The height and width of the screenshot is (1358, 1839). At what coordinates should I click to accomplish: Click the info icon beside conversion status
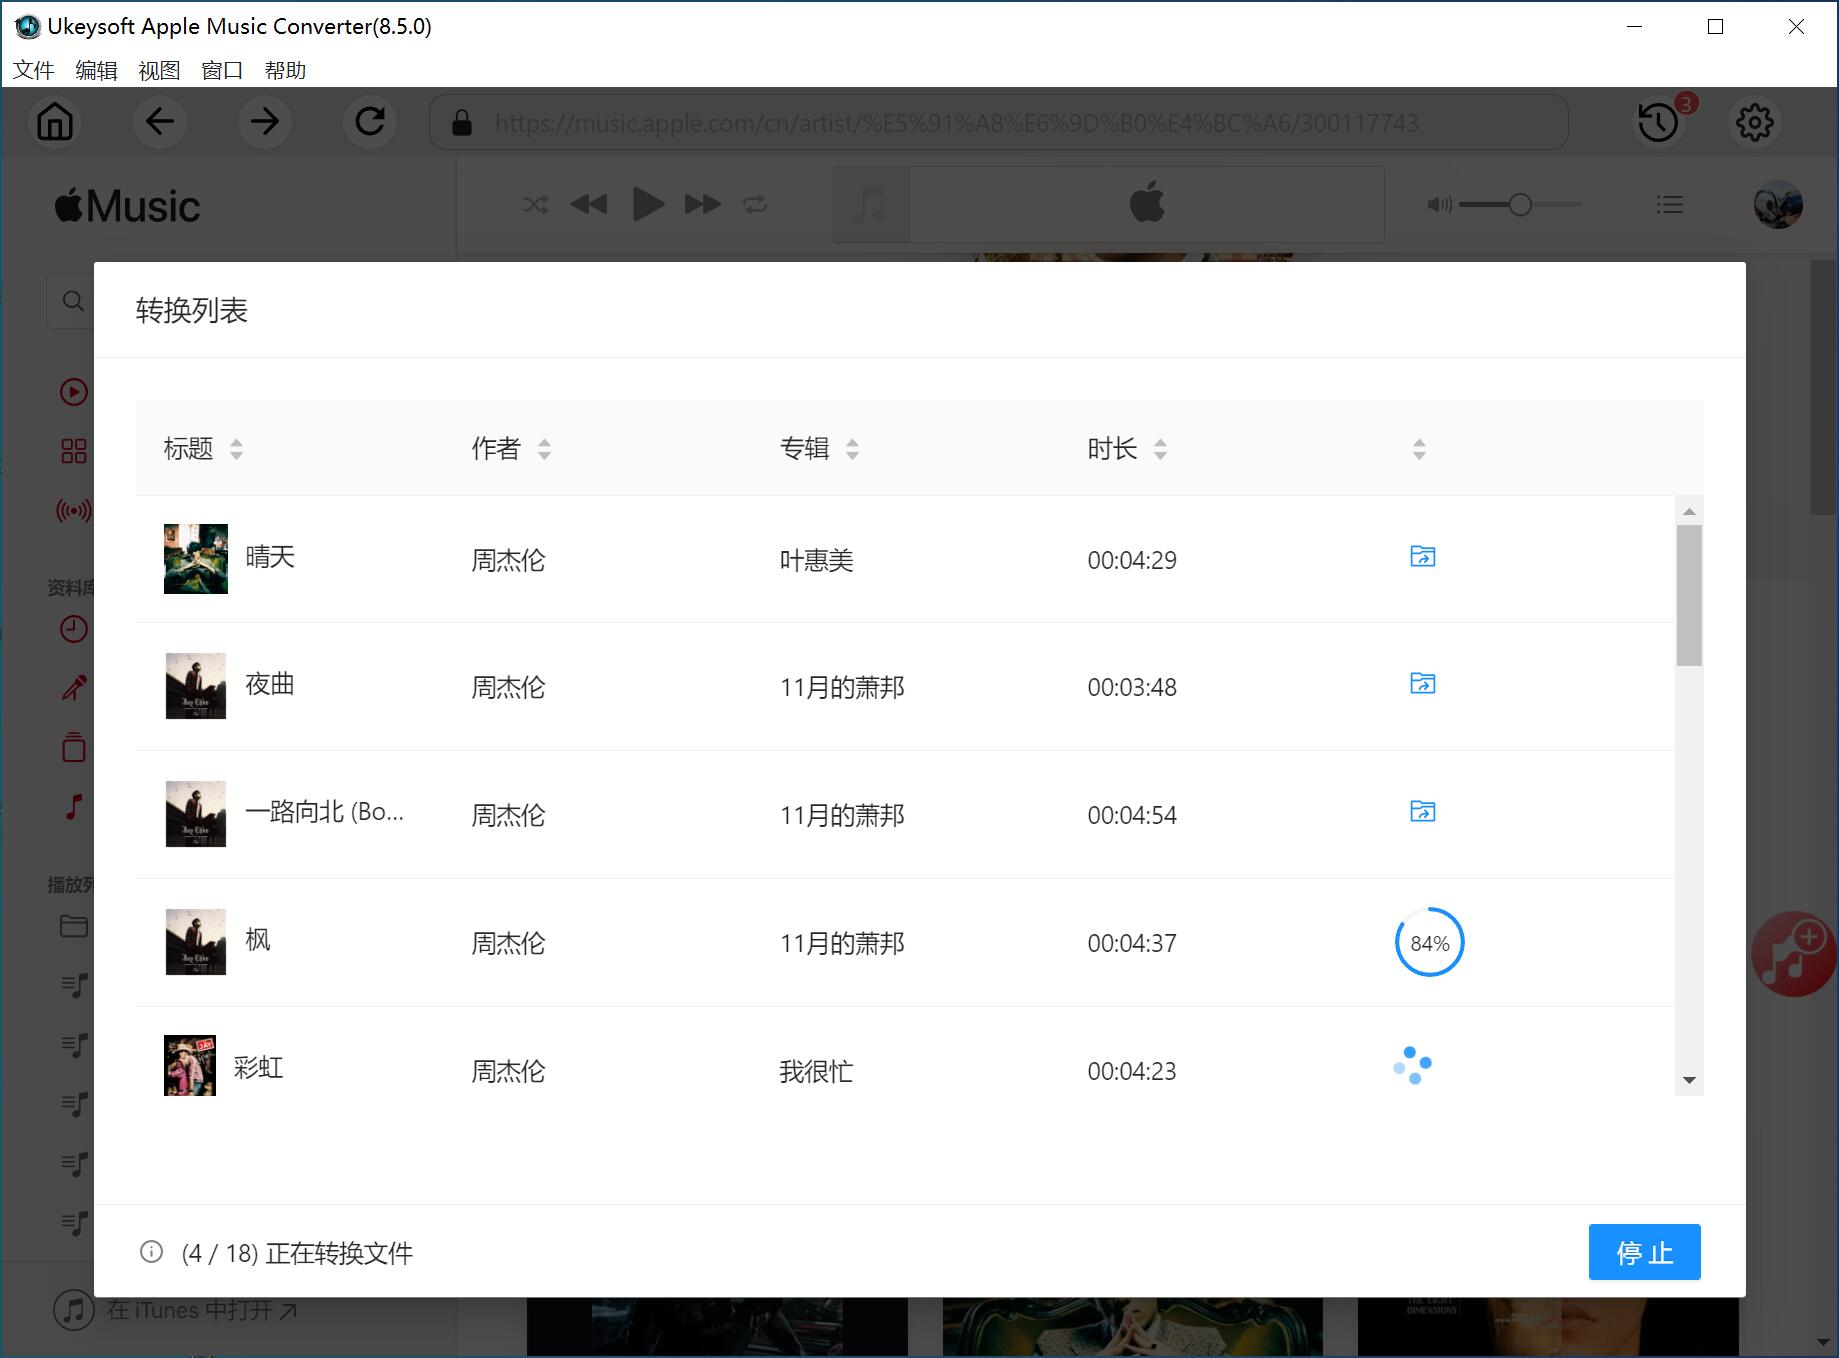coord(151,1252)
